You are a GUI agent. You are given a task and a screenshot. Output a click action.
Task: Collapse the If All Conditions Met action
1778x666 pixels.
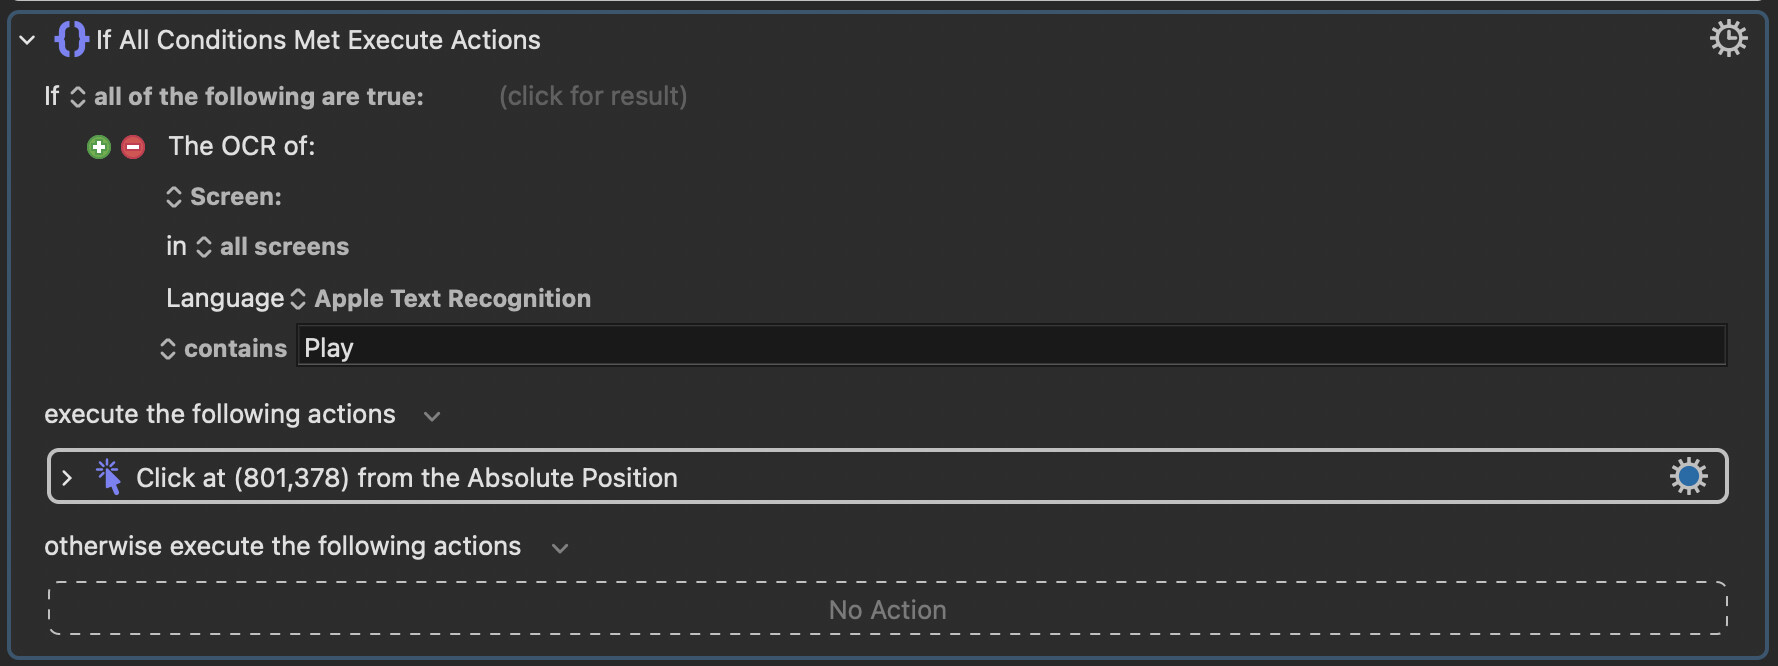(x=28, y=40)
